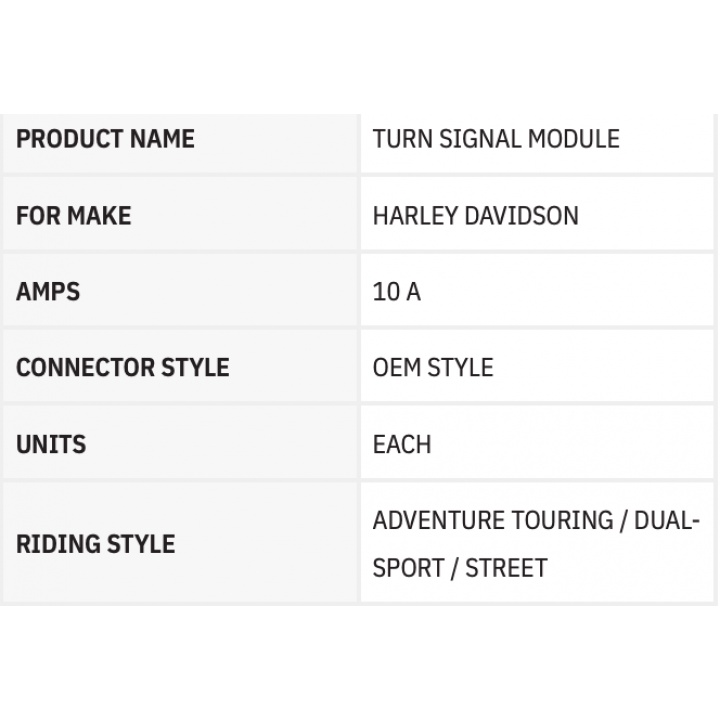Click the word STREET in riding style
This screenshot has height=720, width=720.
point(505,568)
